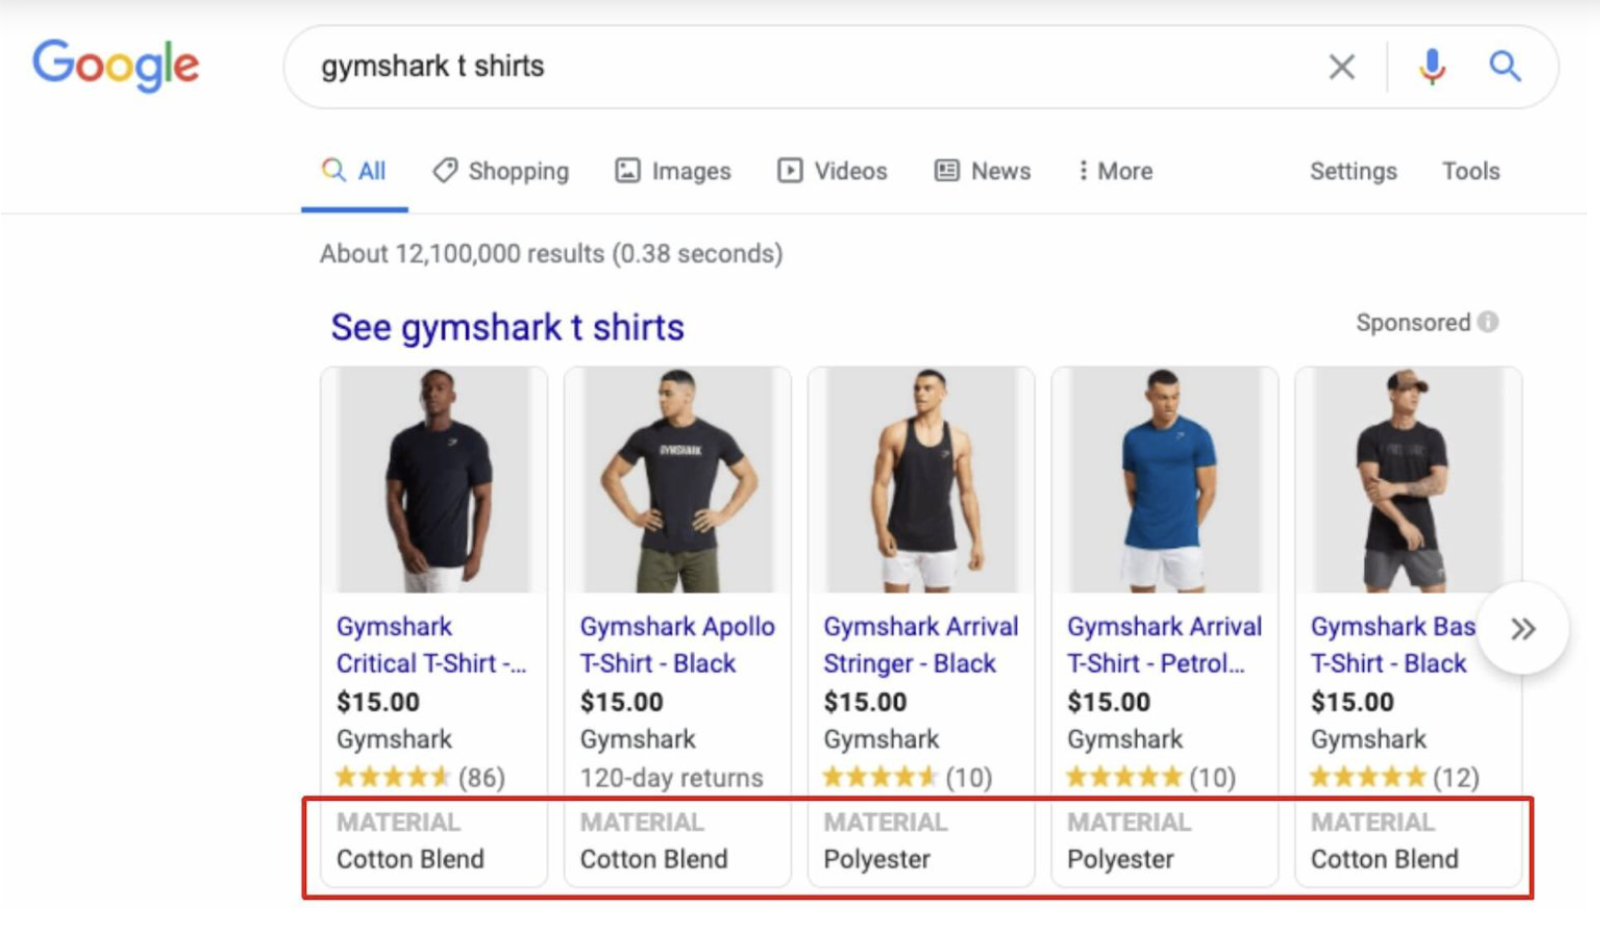
Task: Click the Google logo
Action: coord(116,65)
